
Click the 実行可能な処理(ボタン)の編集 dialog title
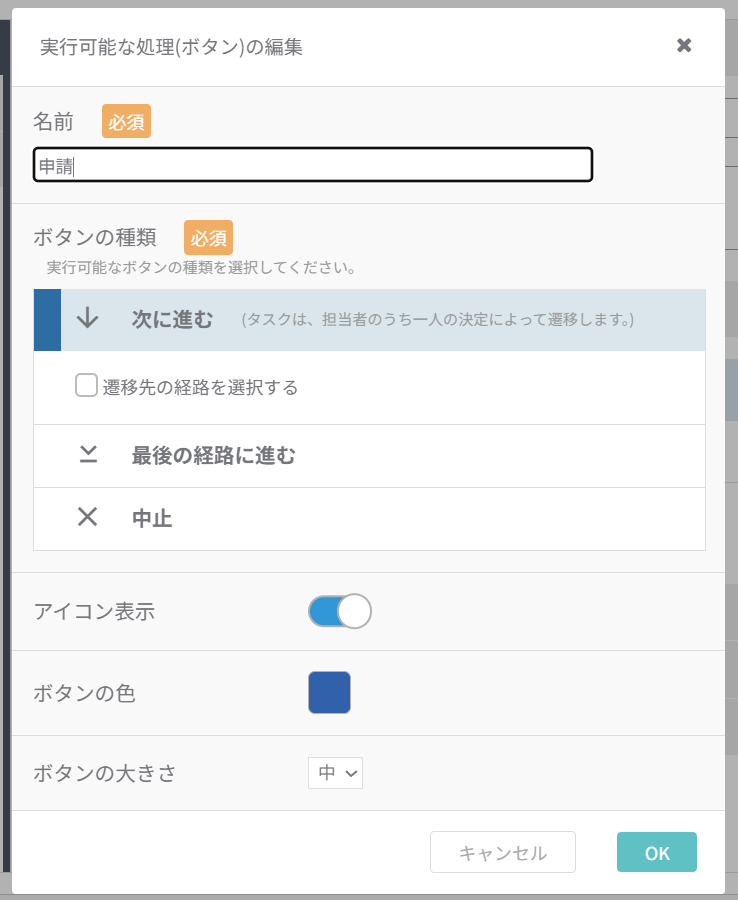point(171,46)
